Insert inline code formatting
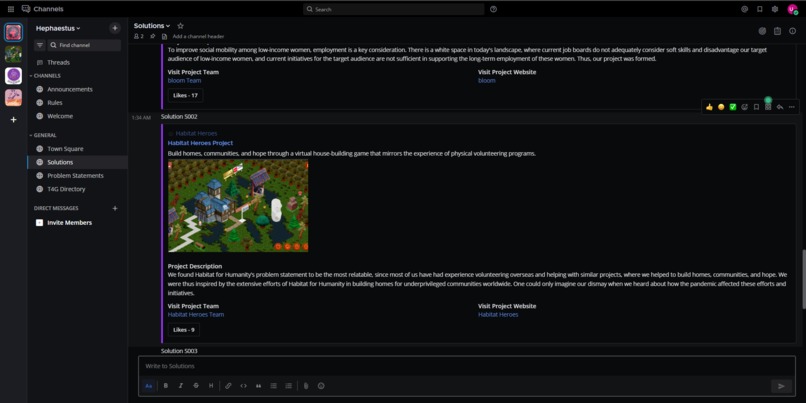This screenshot has height=403, width=806. [x=244, y=386]
